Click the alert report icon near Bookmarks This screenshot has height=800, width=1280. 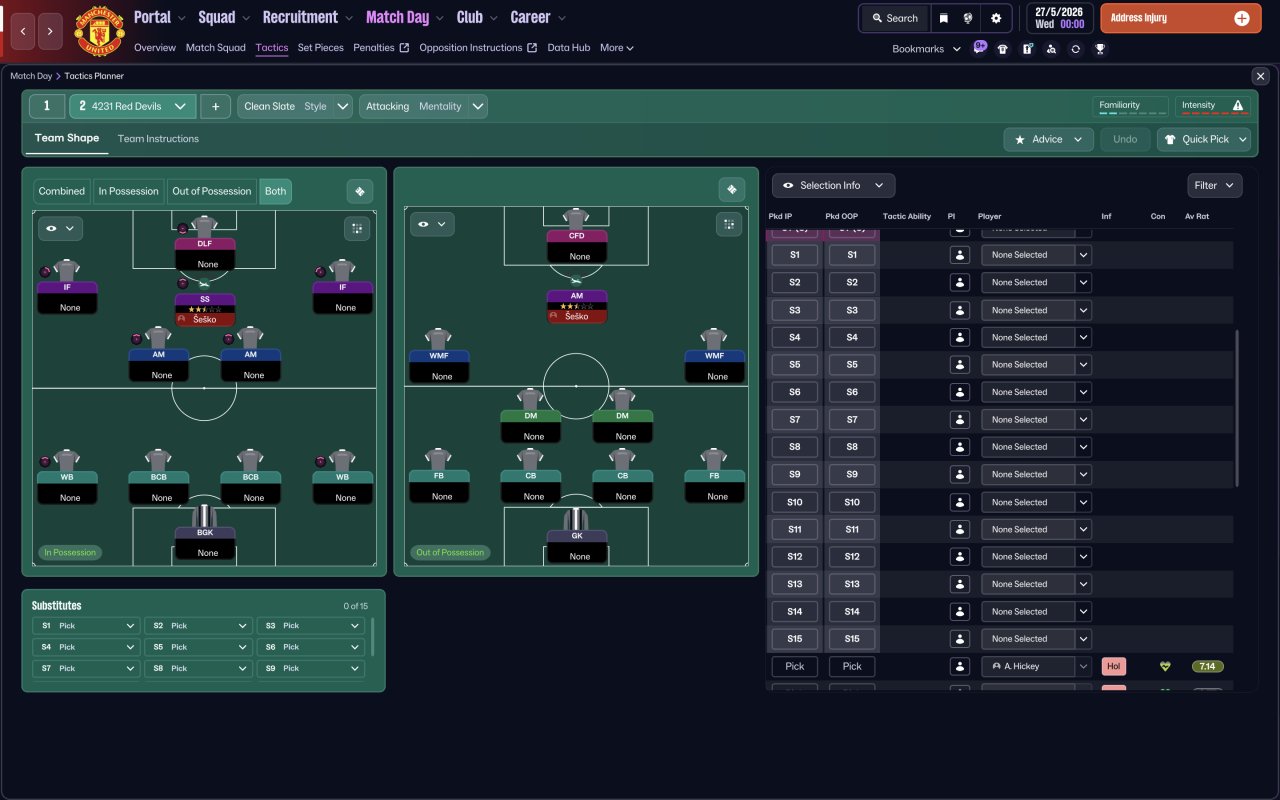click(1027, 48)
